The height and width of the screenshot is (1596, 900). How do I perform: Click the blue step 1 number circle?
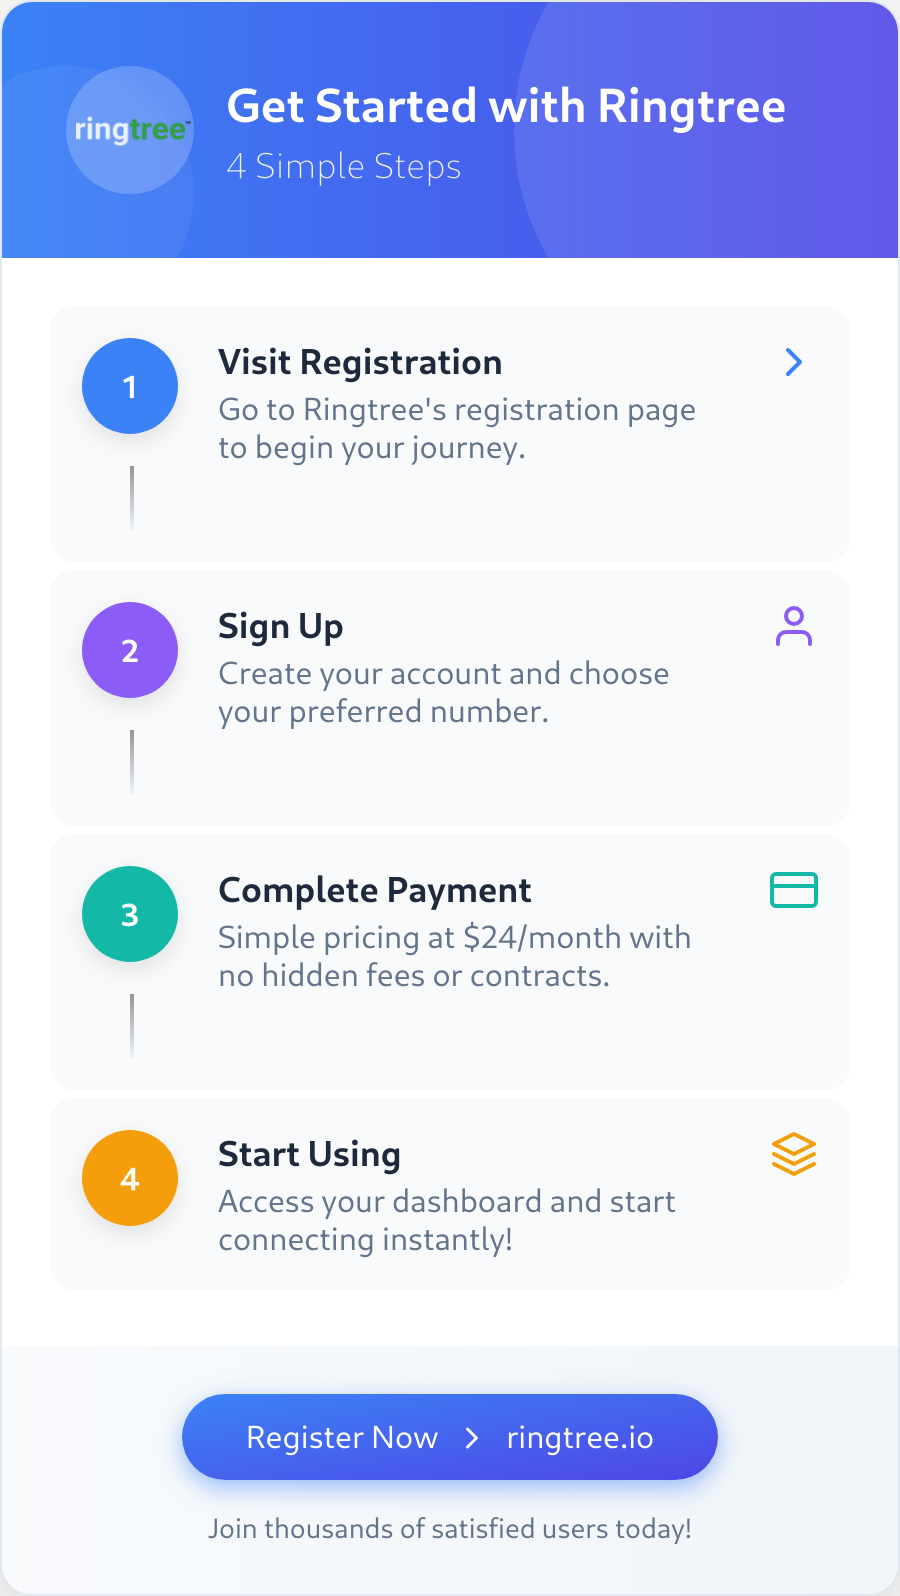point(130,386)
